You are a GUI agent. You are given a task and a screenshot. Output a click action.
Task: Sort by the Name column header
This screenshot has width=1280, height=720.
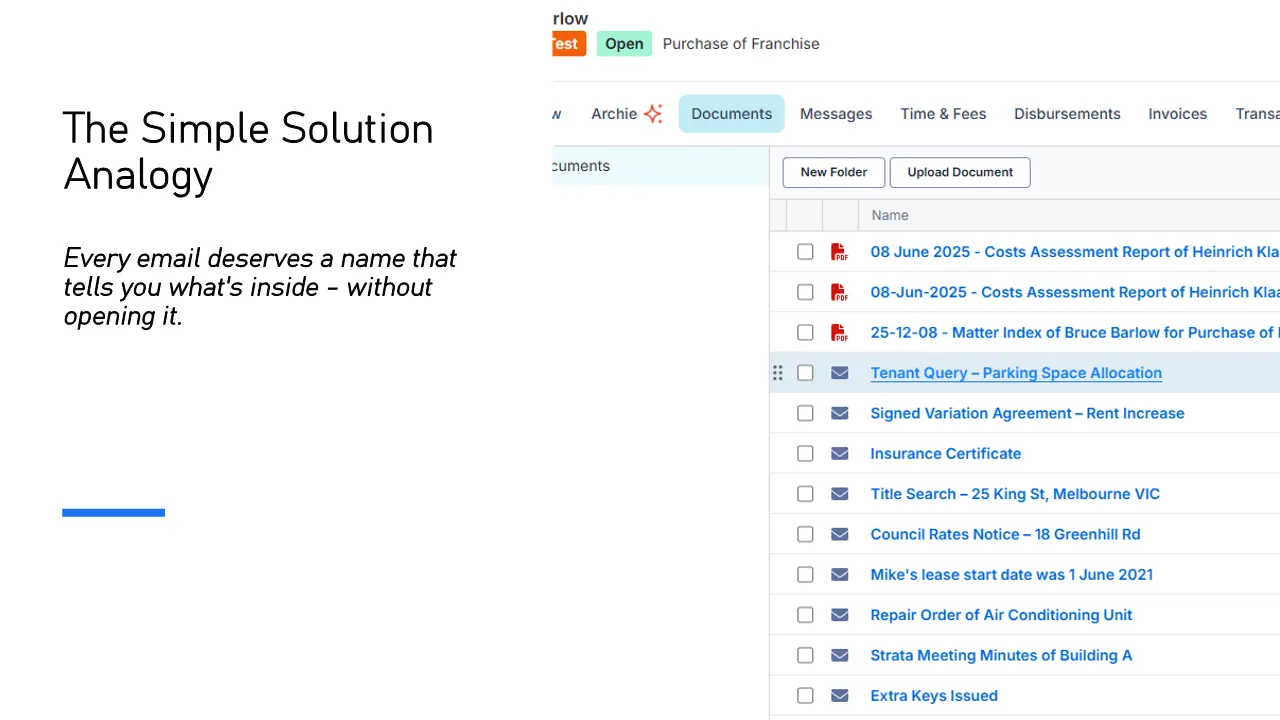coord(890,215)
